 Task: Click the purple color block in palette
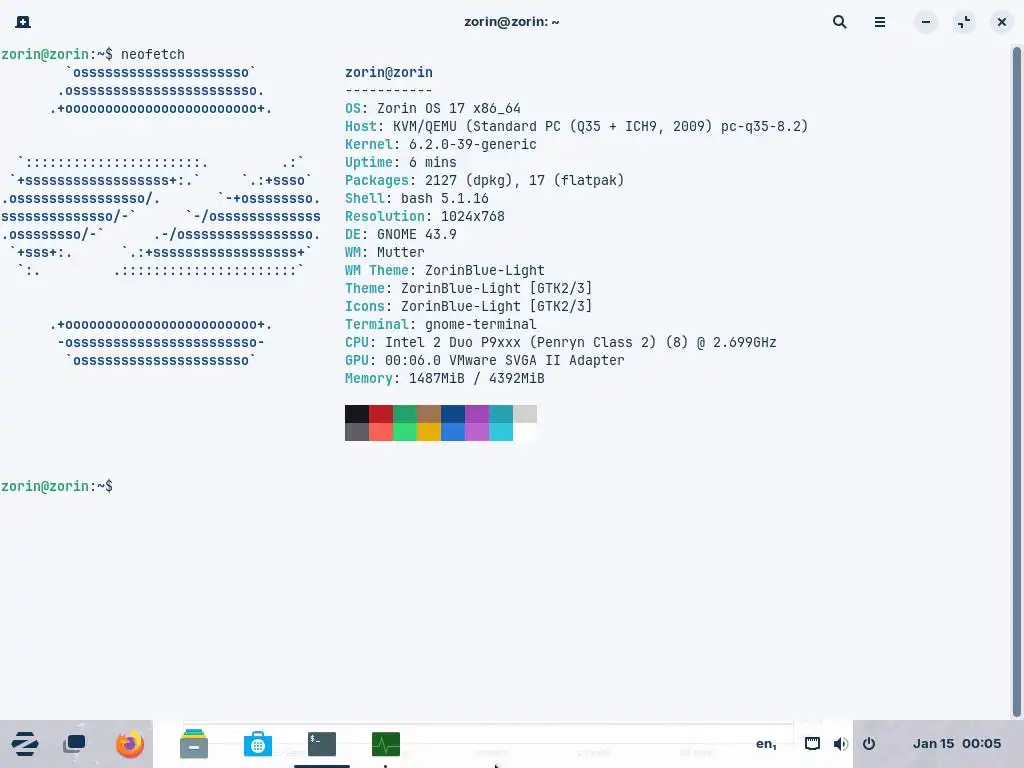[x=477, y=414]
